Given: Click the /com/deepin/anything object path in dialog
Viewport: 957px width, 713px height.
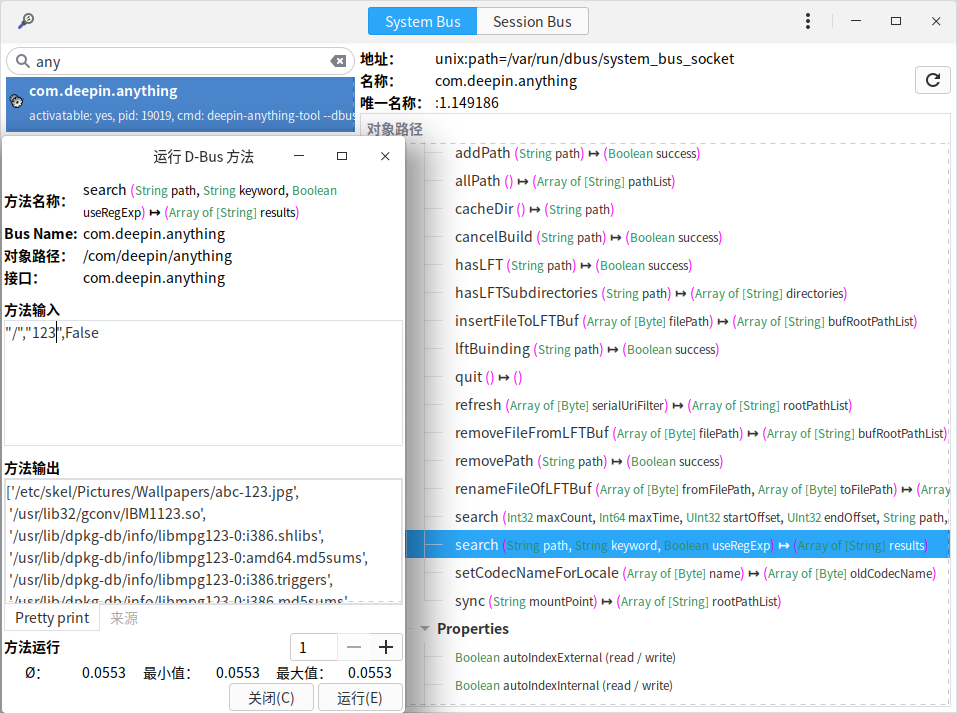Looking at the screenshot, I should 157,256.
